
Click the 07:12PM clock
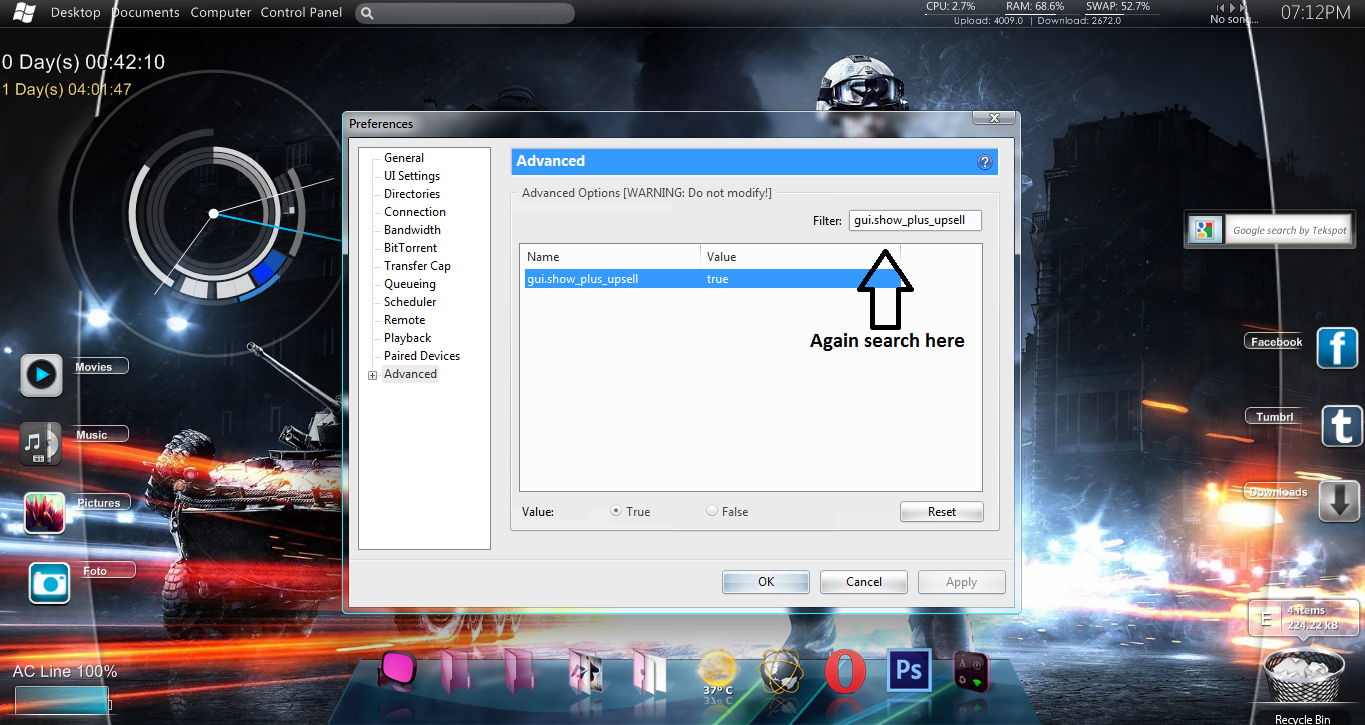click(1316, 13)
